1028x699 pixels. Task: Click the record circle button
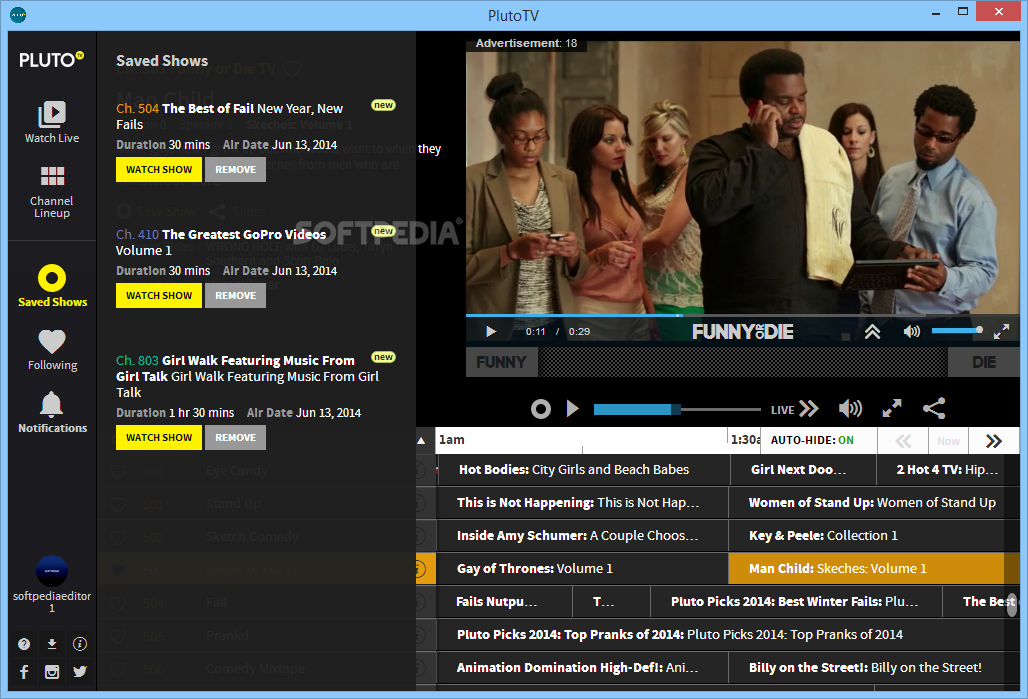[541, 409]
